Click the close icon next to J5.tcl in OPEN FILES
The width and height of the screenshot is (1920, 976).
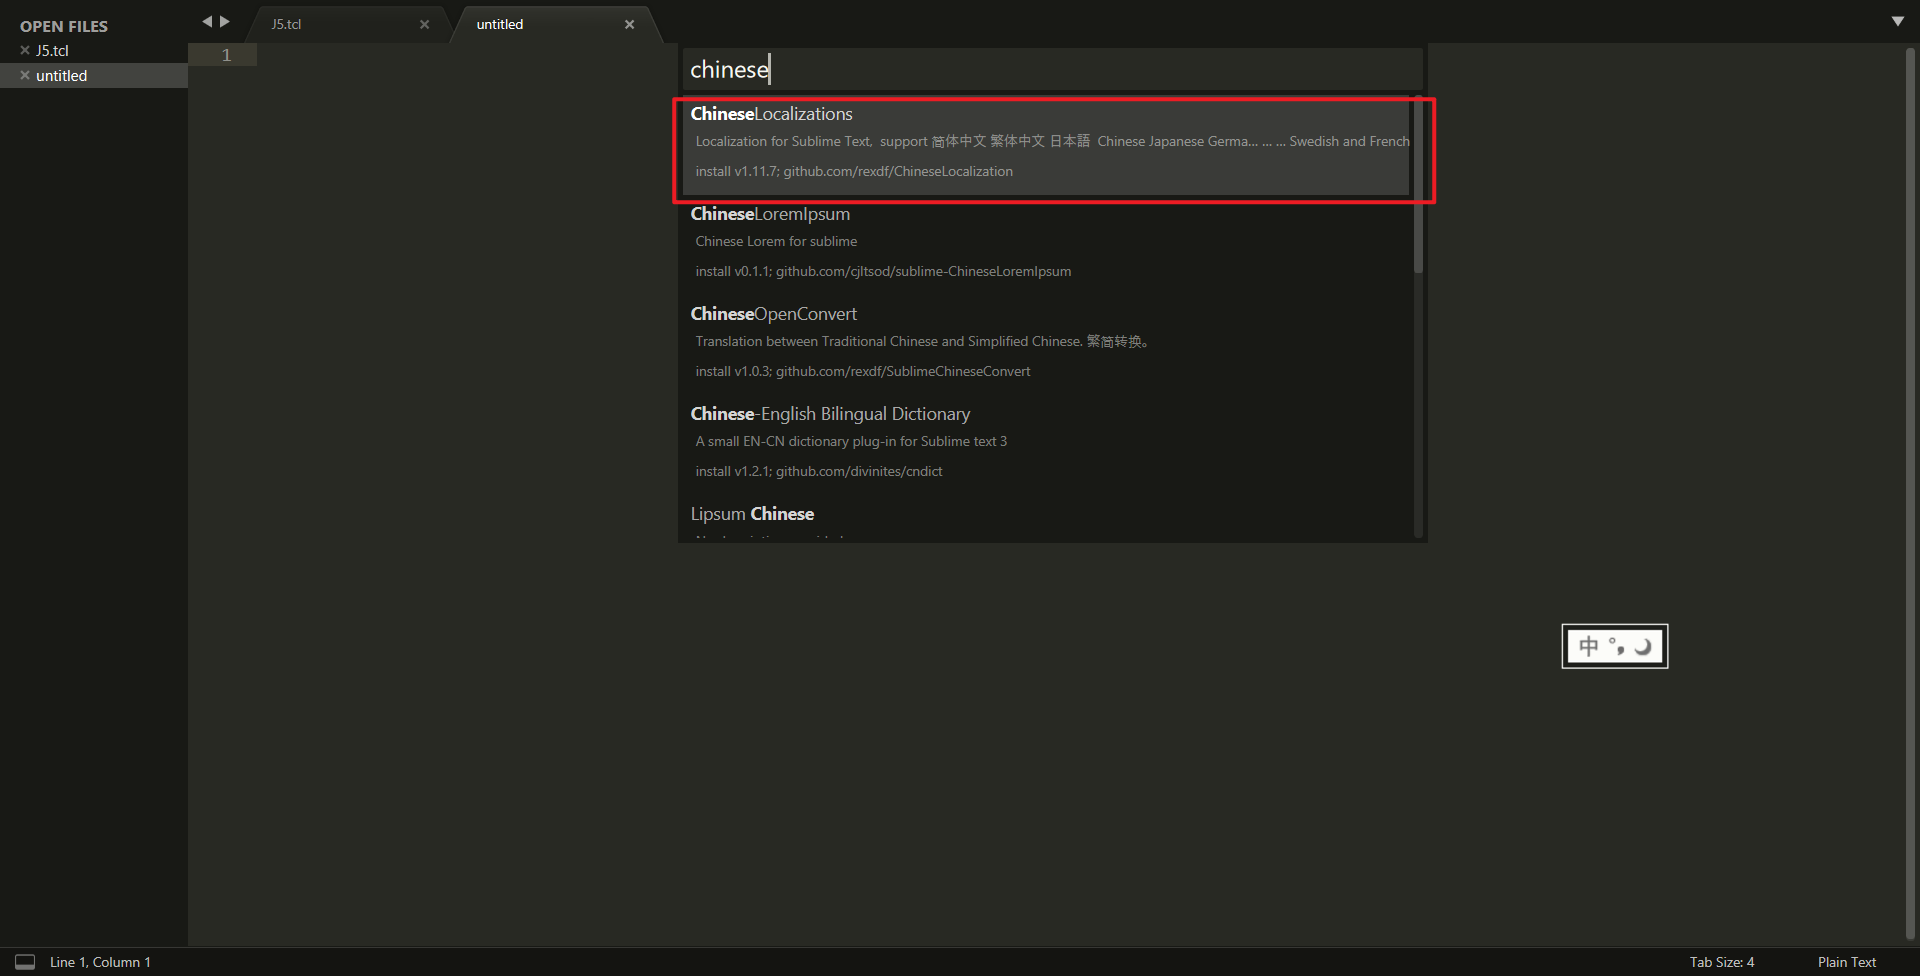point(24,50)
